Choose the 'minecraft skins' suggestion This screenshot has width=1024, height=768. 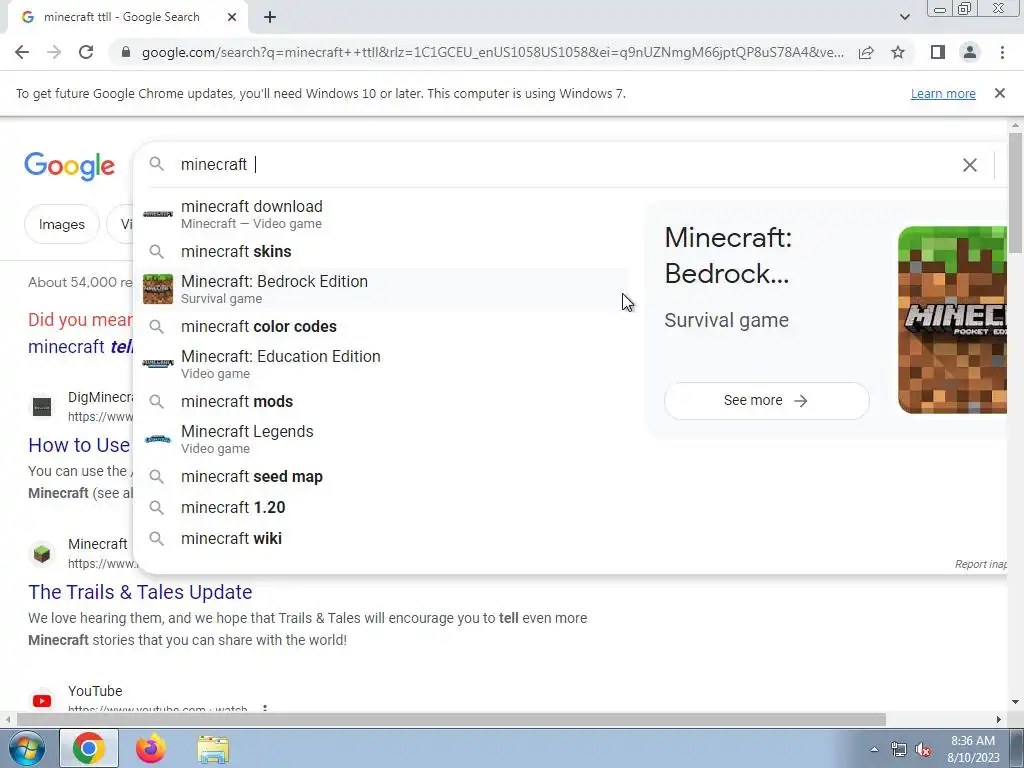382,251
